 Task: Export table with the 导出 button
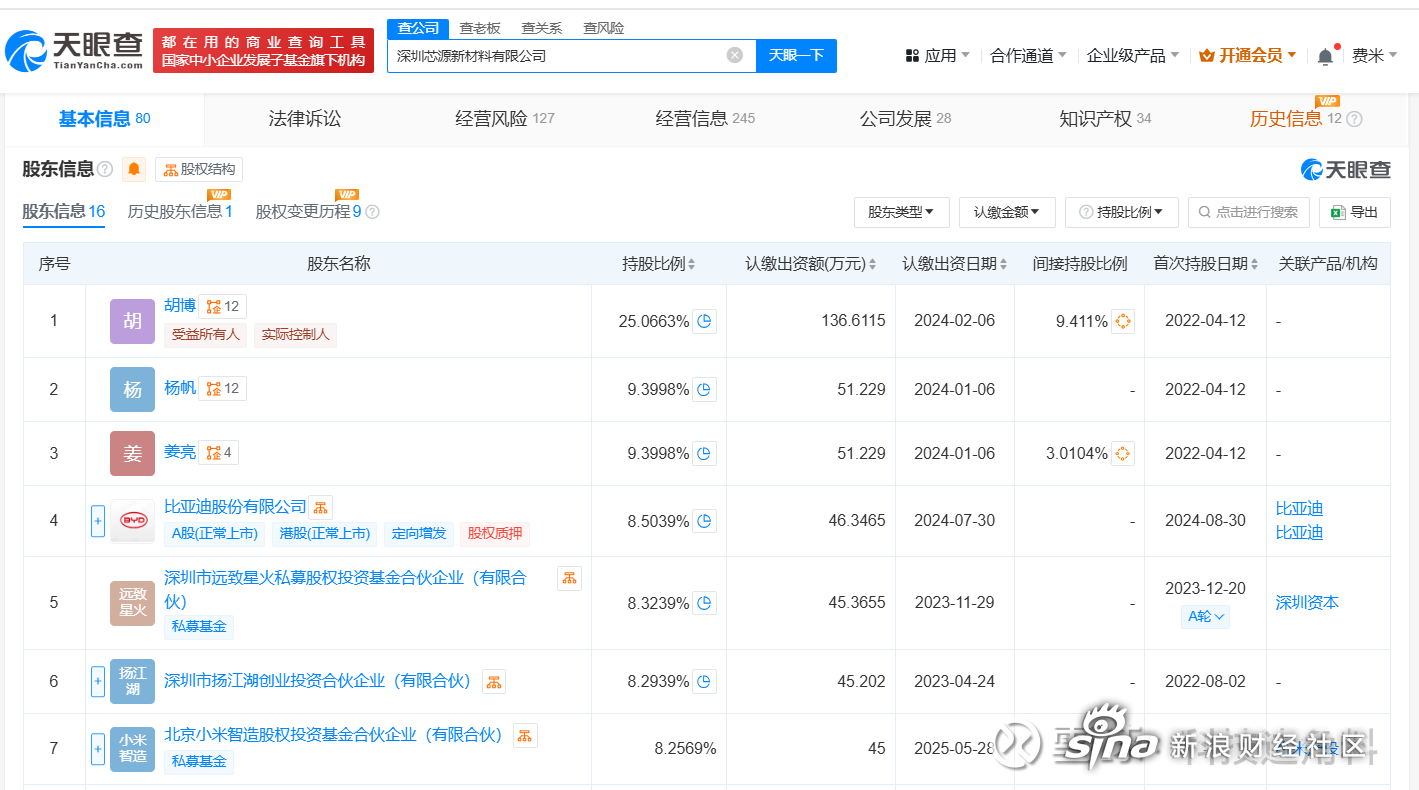pyautogui.click(x=1354, y=212)
